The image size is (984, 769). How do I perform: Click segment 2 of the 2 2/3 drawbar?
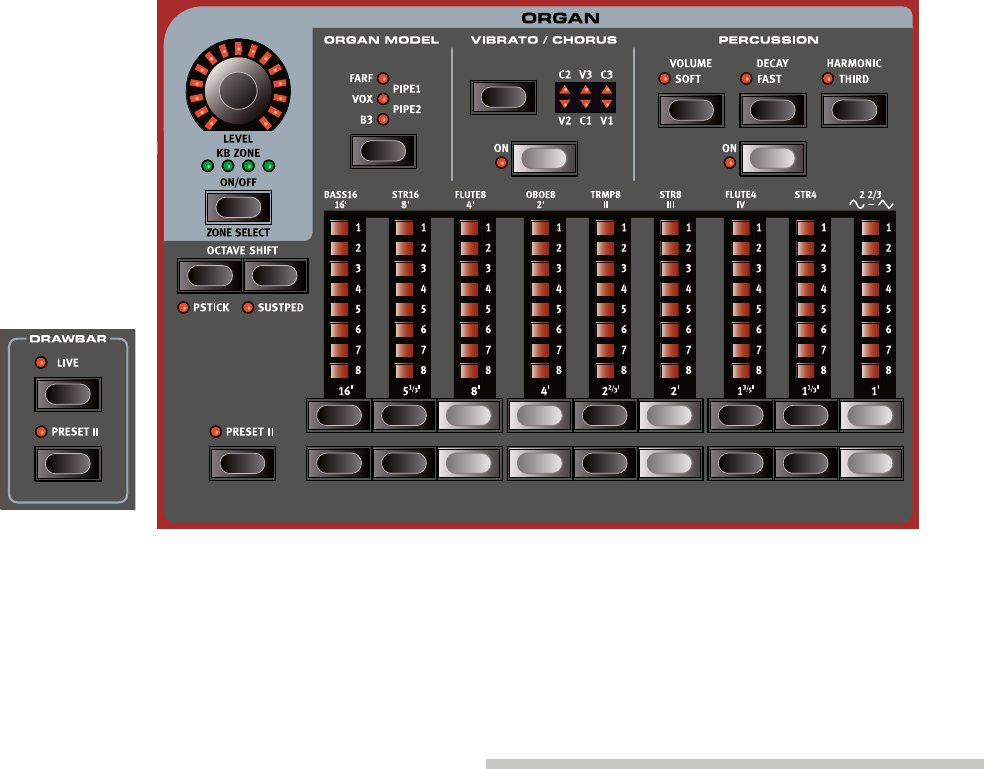pos(871,248)
